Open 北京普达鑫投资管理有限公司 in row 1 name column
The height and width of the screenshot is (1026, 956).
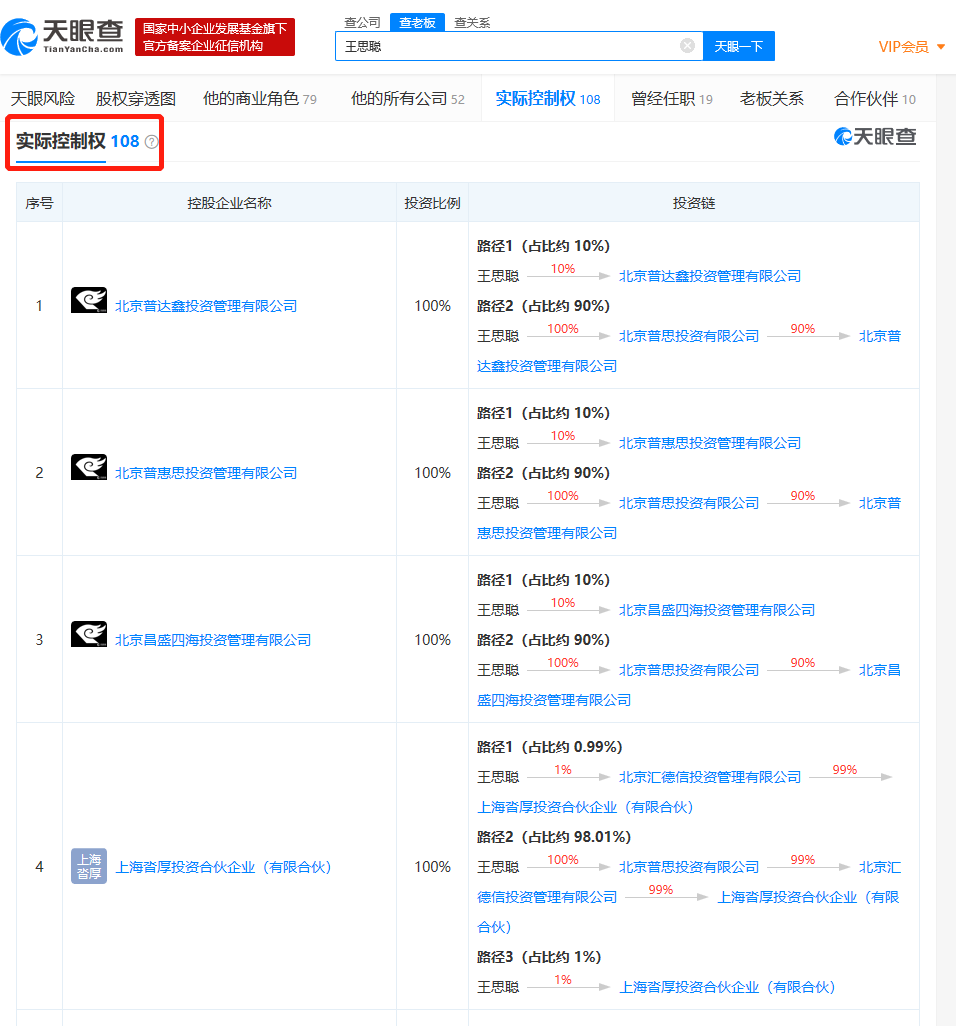coord(206,306)
